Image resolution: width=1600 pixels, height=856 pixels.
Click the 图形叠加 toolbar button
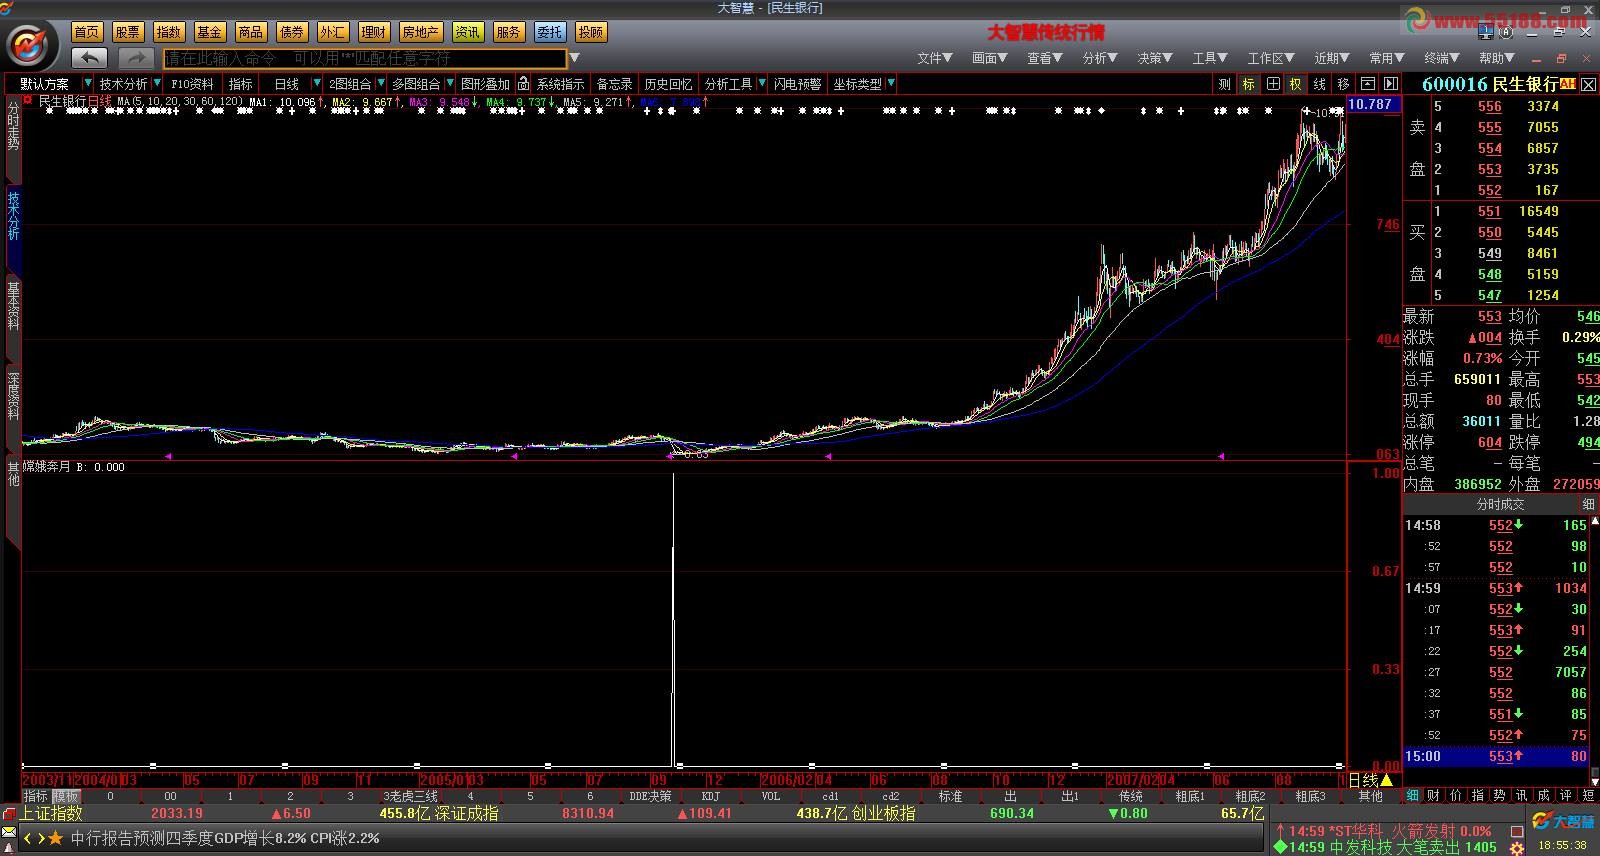click(x=486, y=84)
